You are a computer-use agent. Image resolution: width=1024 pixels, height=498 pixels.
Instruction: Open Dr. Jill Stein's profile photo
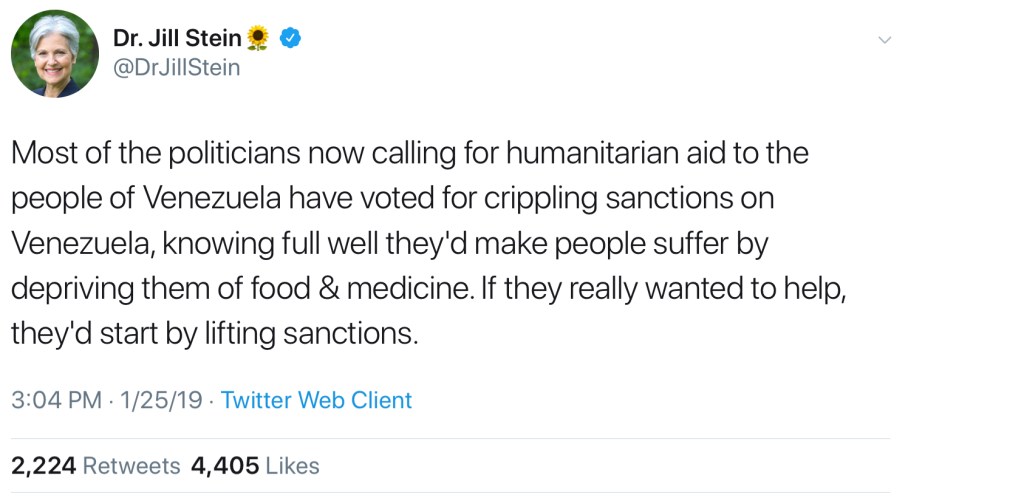tap(55, 54)
